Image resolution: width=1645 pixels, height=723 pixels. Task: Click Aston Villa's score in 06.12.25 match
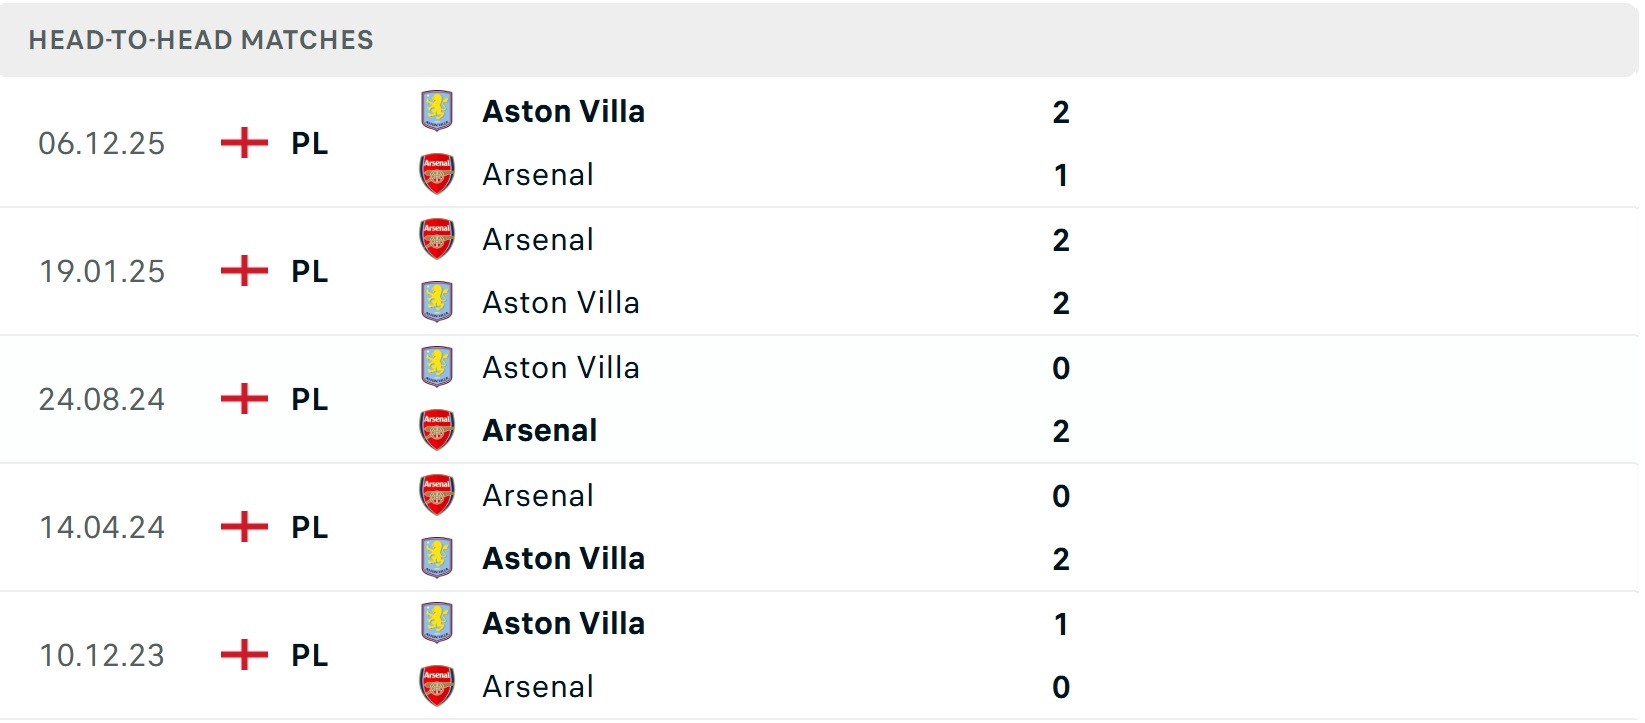click(x=1061, y=112)
